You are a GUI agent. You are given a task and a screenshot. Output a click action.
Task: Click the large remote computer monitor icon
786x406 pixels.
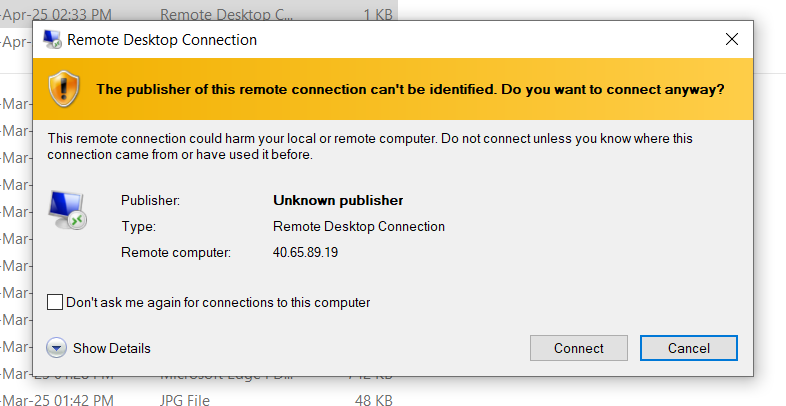68,211
